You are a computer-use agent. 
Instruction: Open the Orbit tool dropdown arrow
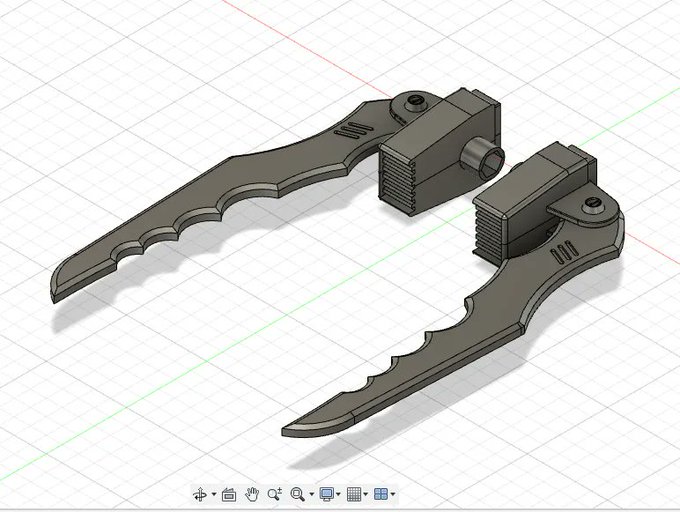[x=214, y=494]
